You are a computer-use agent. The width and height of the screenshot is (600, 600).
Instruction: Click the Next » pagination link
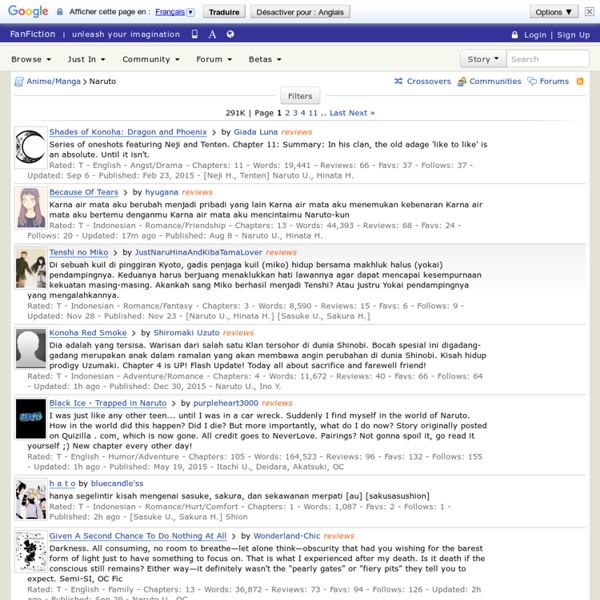[x=362, y=113]
